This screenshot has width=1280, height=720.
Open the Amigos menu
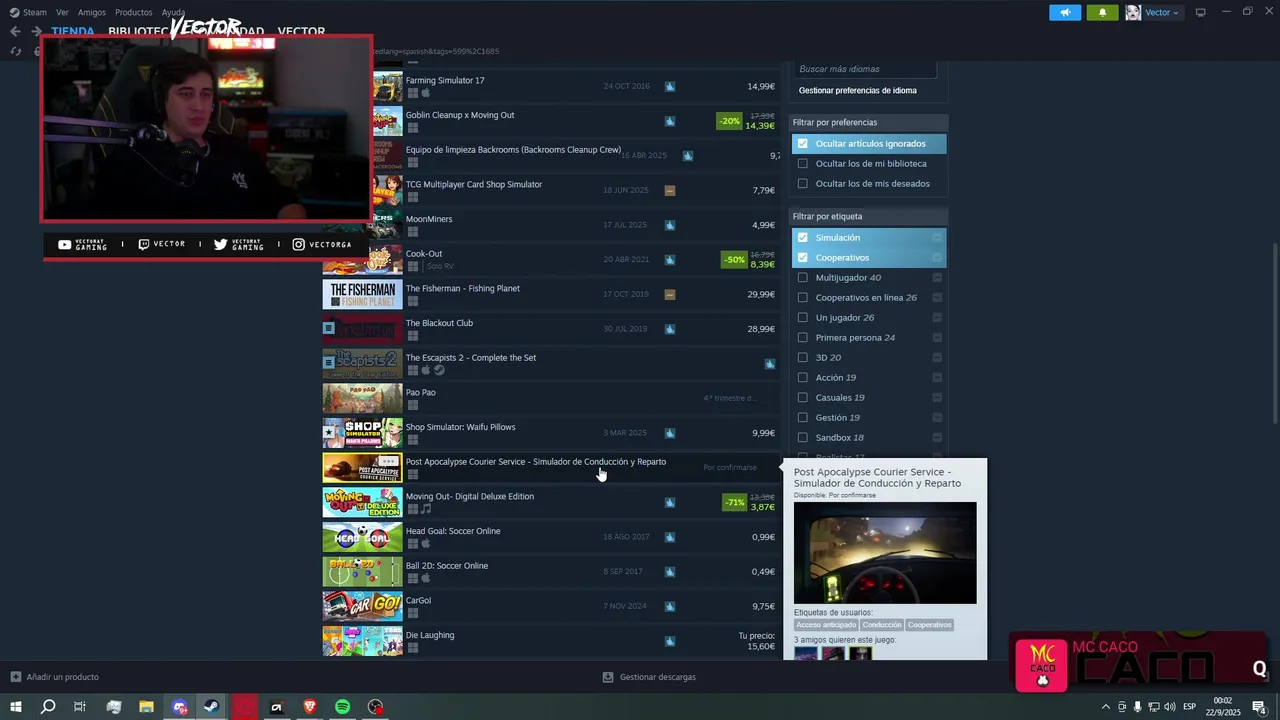click(x=92, y=12)
